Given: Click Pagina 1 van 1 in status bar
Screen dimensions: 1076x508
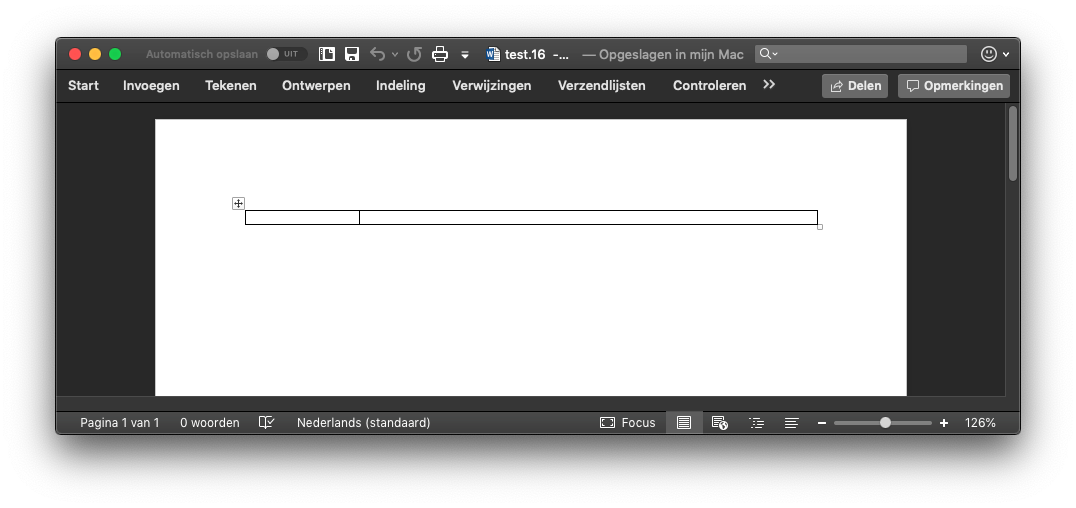Looking at the screenshot, I should point(119,423).
